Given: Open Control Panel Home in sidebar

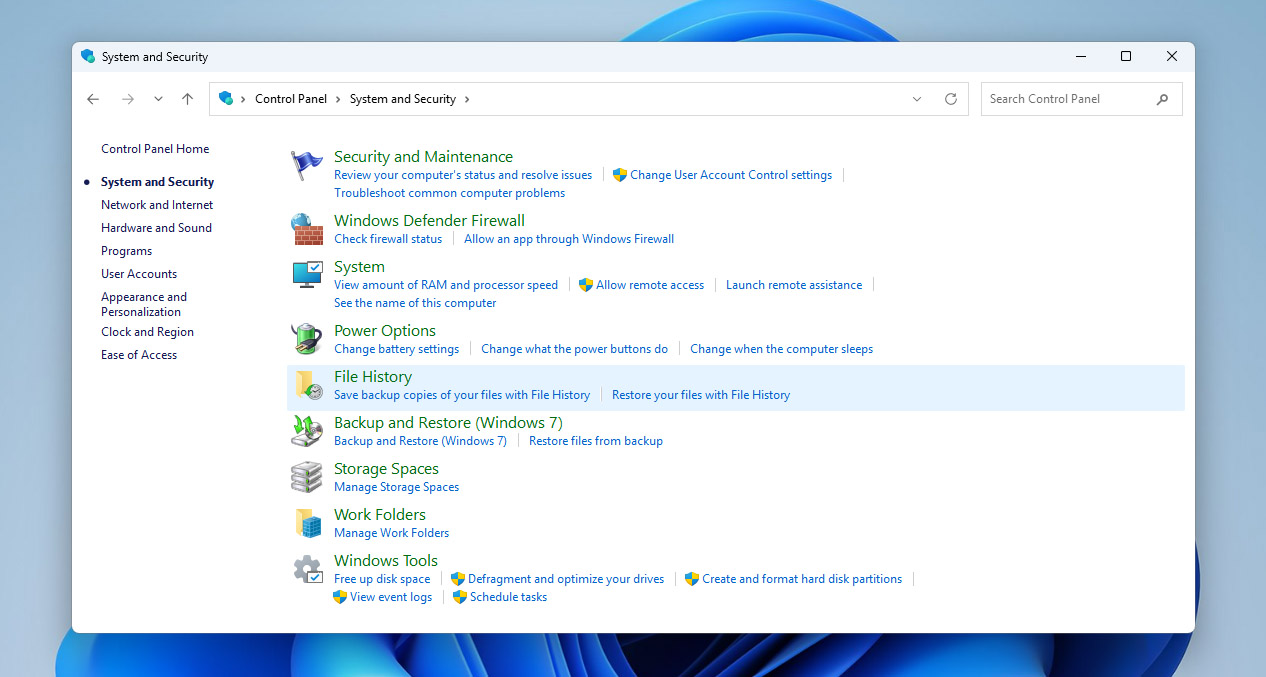Looking at the screenshot, I should click(155, 149).
